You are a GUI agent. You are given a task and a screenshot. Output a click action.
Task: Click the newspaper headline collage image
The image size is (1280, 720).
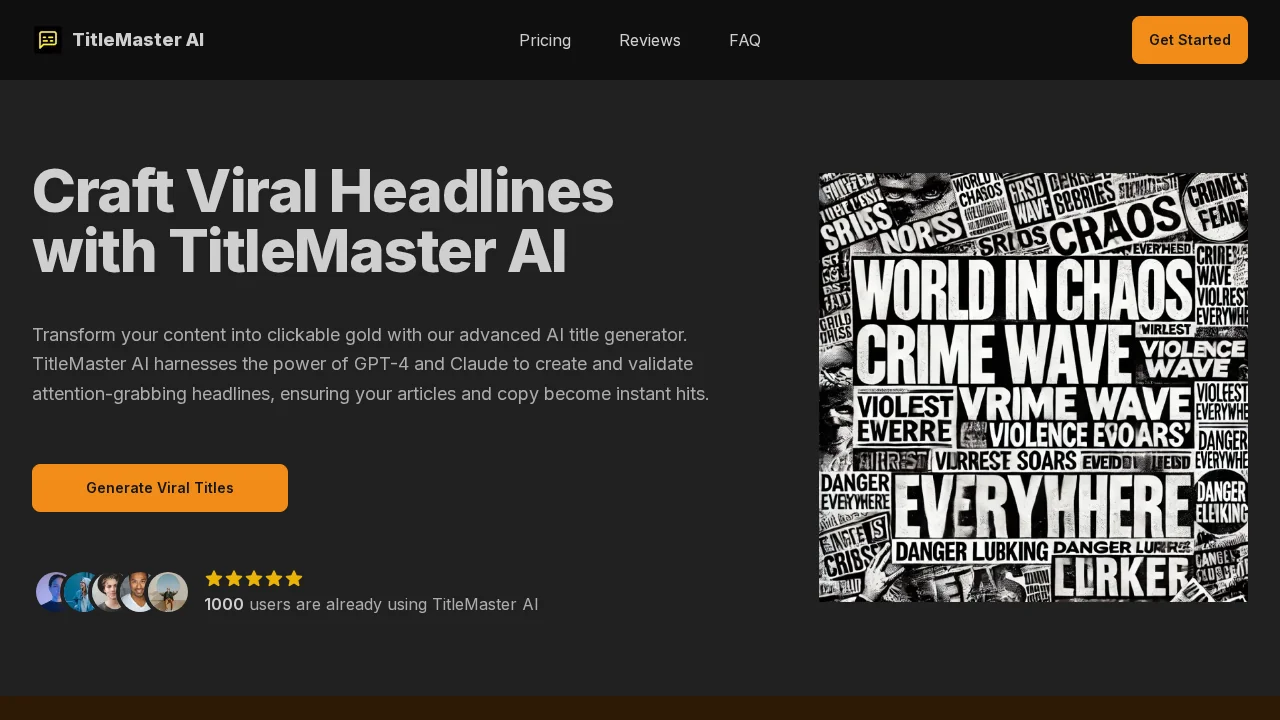(1033, 387)
